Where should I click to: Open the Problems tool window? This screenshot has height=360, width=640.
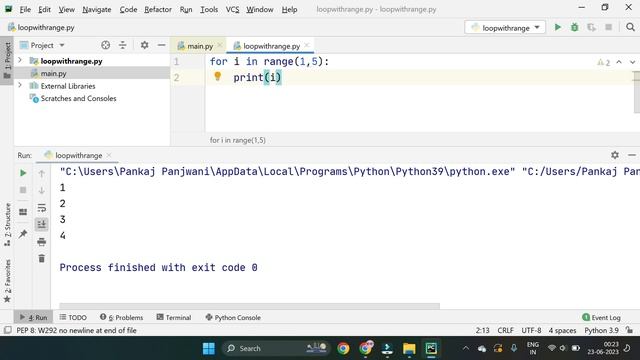[x=122, y=317]
